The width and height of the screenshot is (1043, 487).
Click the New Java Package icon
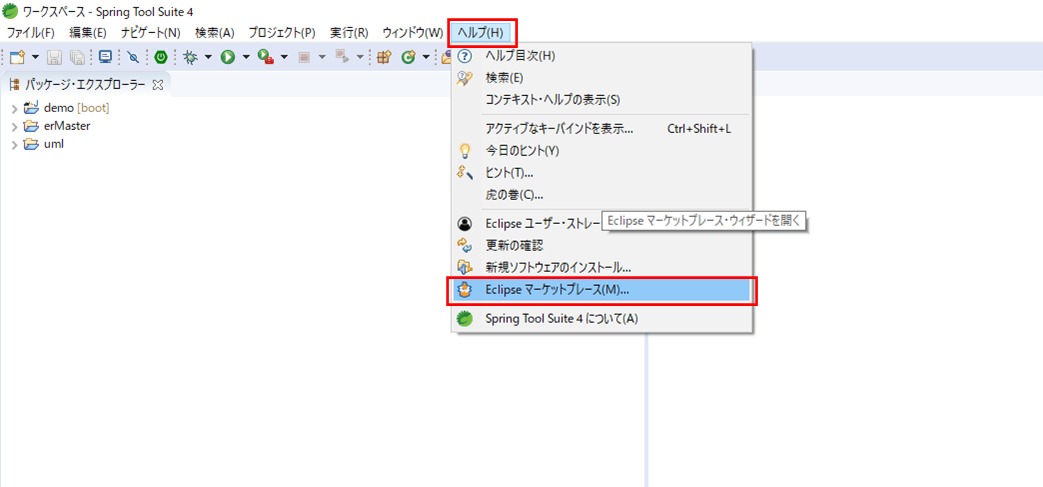(383, 58)
